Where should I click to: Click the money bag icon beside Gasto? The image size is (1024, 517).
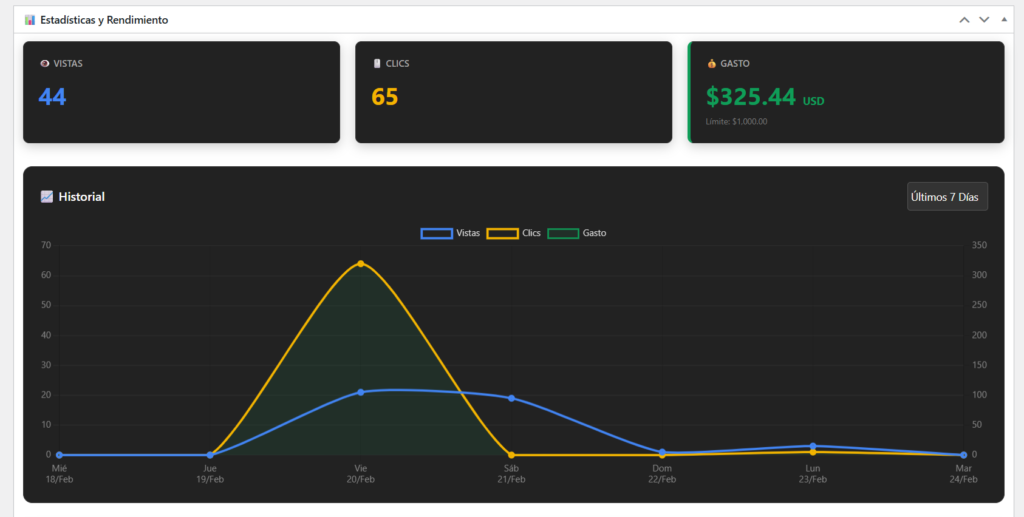click(x=711, y=64)
